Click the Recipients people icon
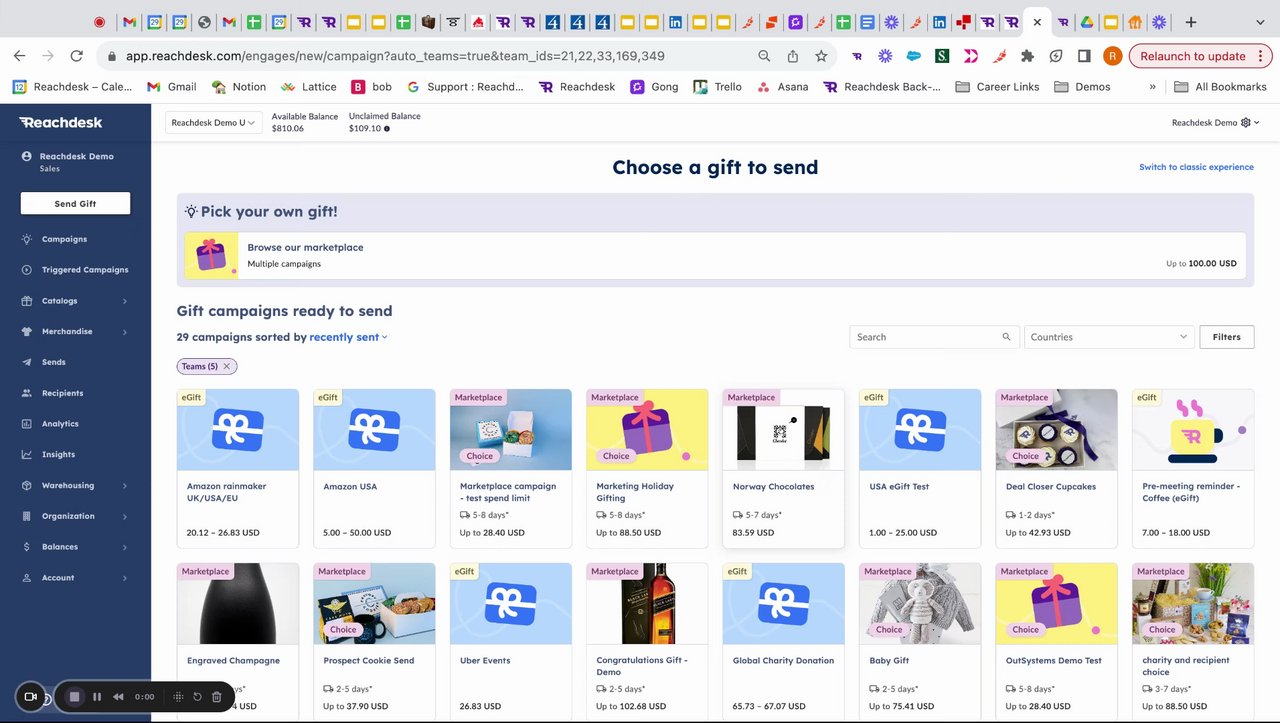The width and height of the screenshot is (1280, 723). [27, 393]
